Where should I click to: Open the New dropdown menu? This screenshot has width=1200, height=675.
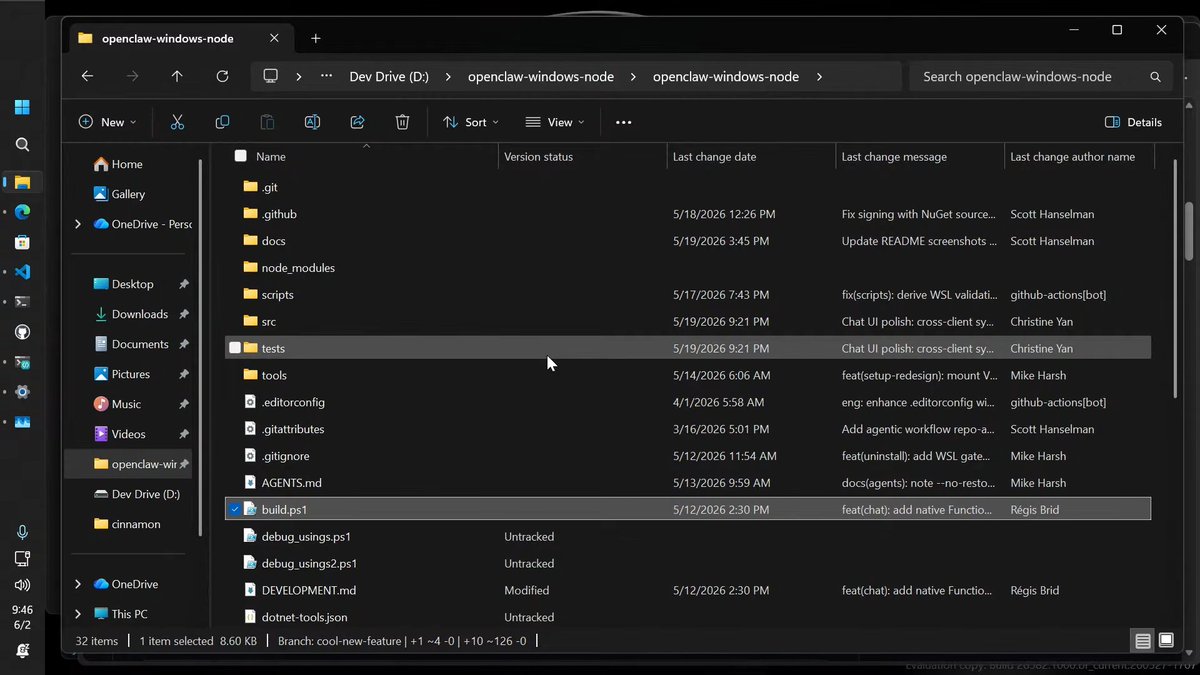(x=107, y=122)
